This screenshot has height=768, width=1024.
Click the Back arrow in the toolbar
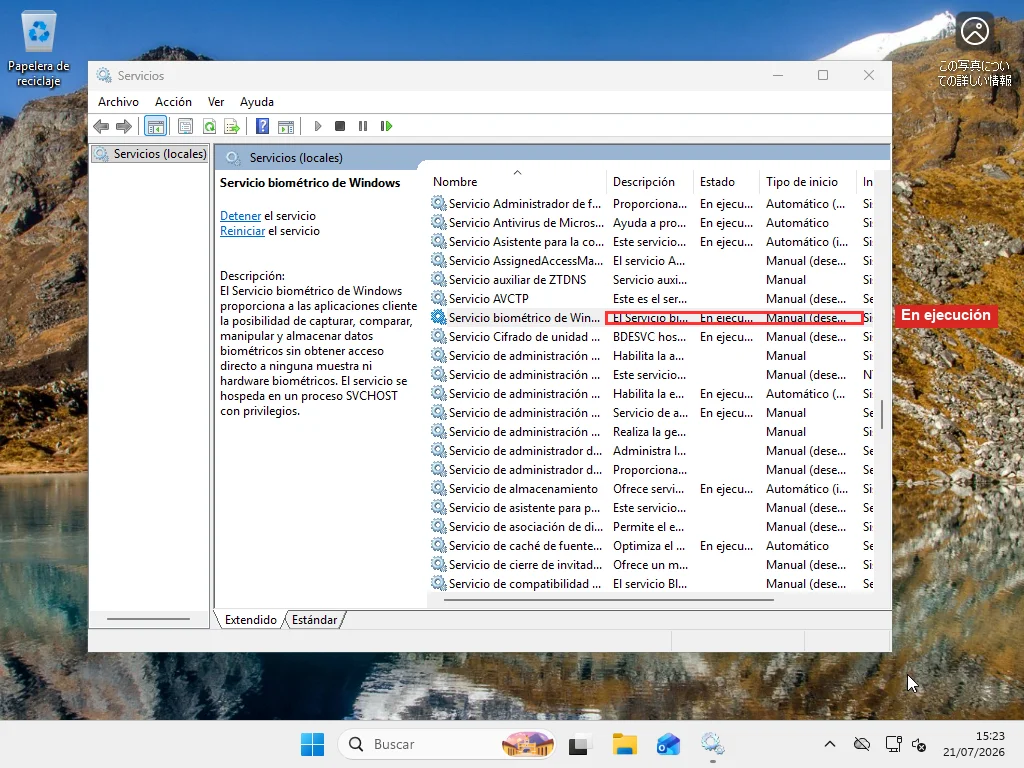(101, 126)
